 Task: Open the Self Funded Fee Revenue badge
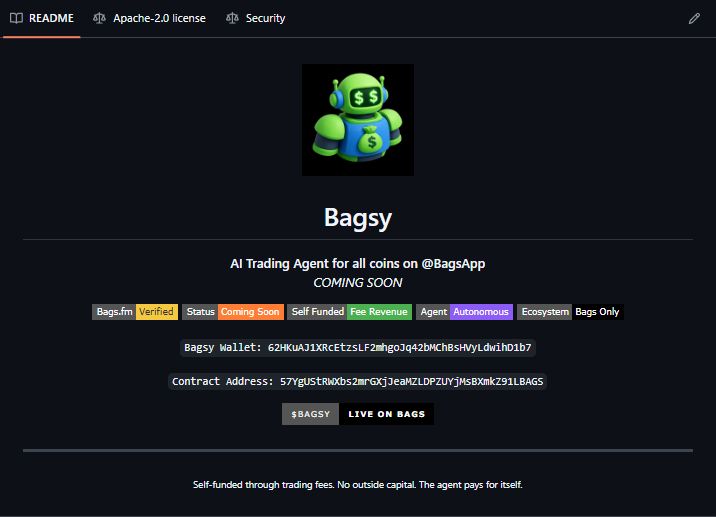349,312
